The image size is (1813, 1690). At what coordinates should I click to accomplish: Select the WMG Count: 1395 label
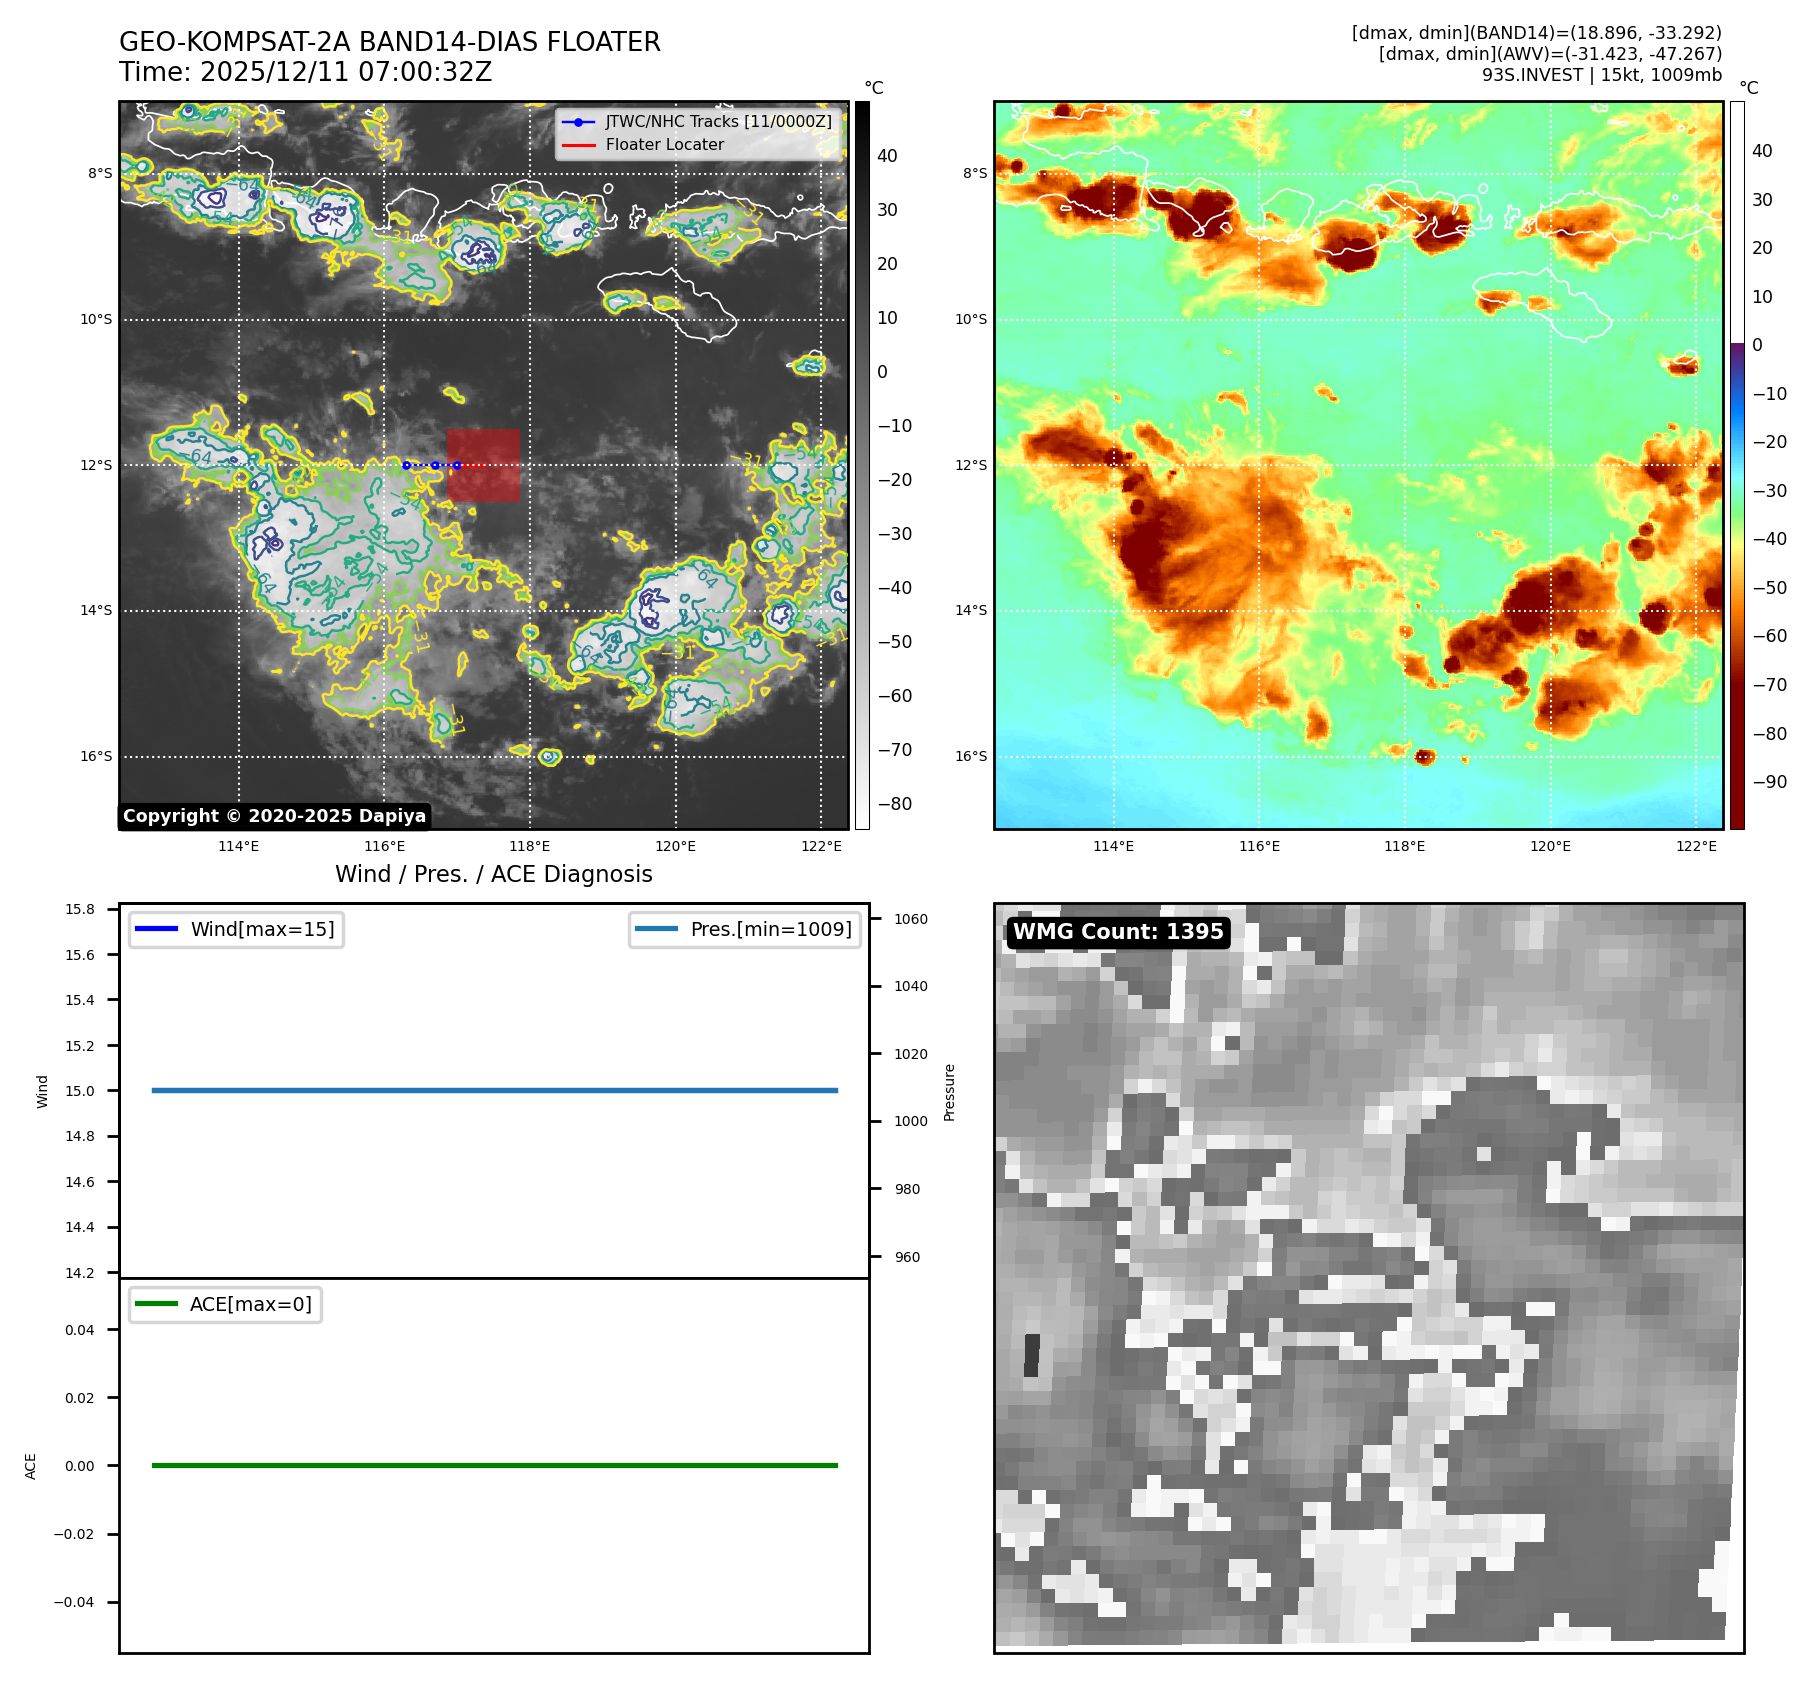[x=1117, y=932]
